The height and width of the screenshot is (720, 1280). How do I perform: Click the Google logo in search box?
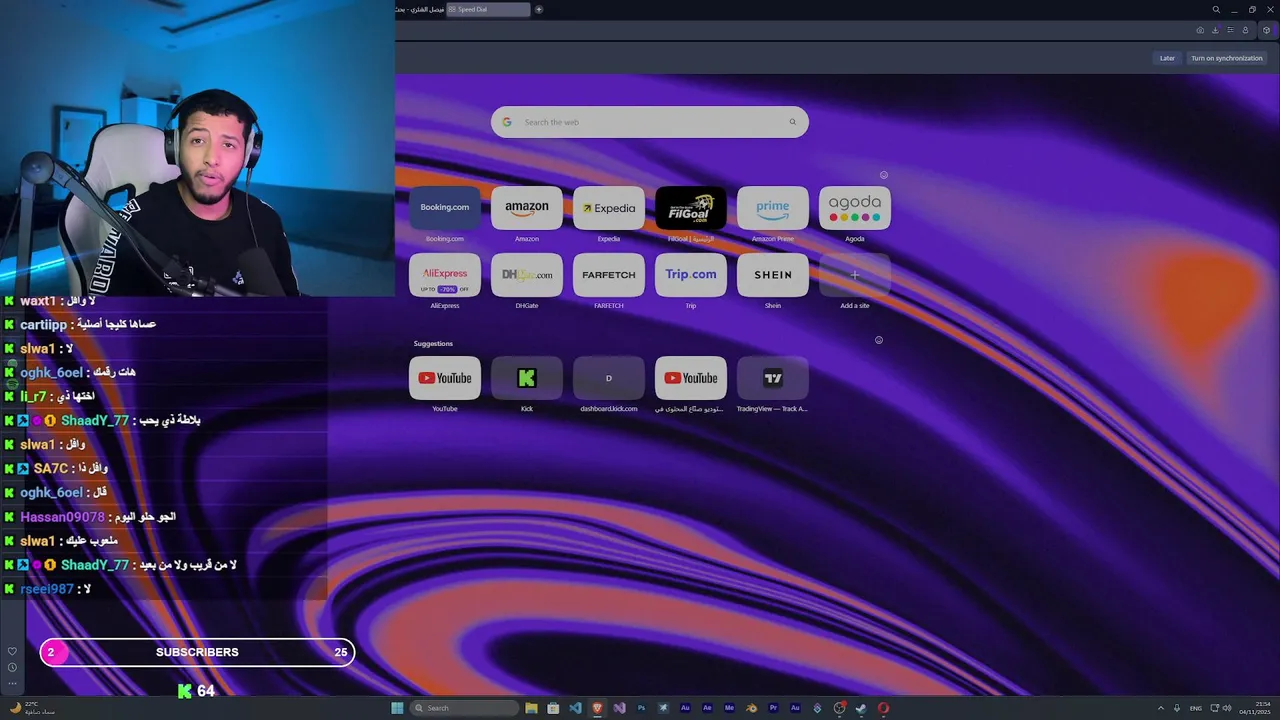(507, 122)
